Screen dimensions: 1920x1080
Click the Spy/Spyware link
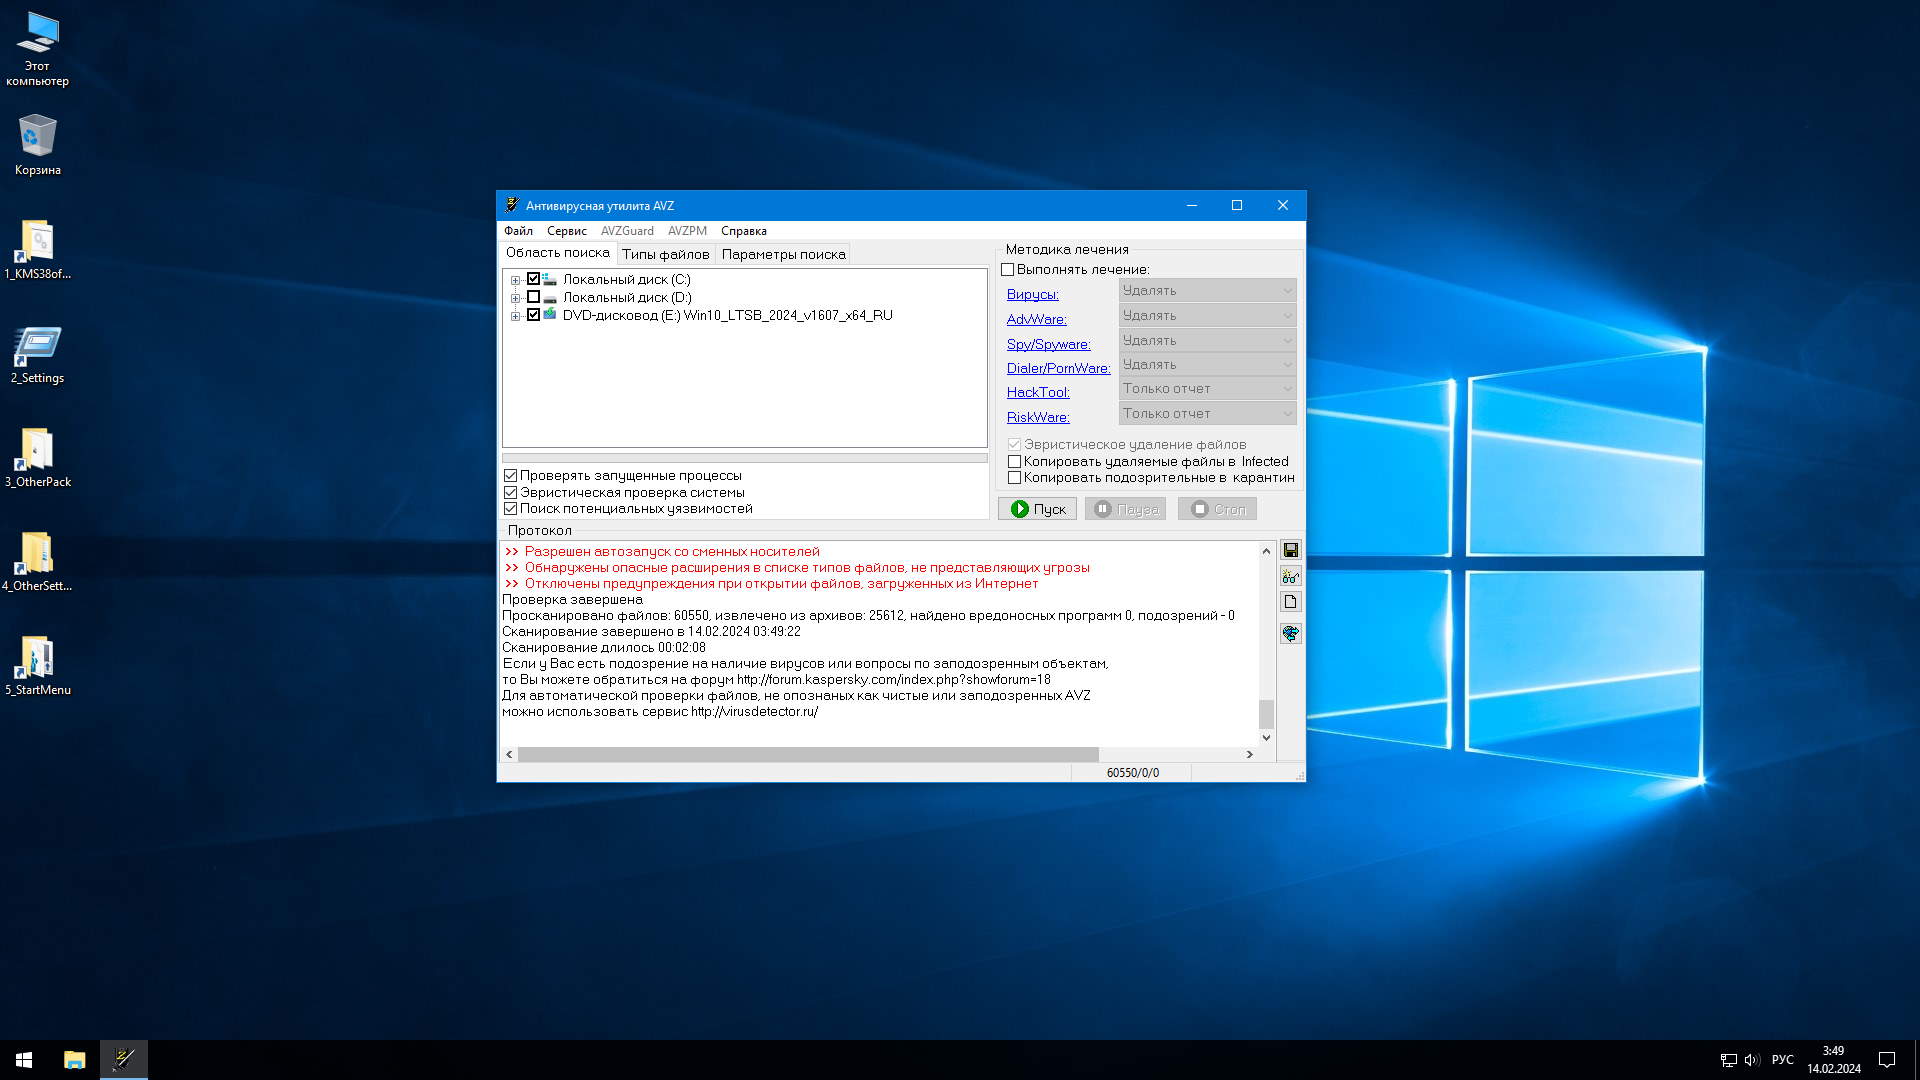coord(1048,344)
